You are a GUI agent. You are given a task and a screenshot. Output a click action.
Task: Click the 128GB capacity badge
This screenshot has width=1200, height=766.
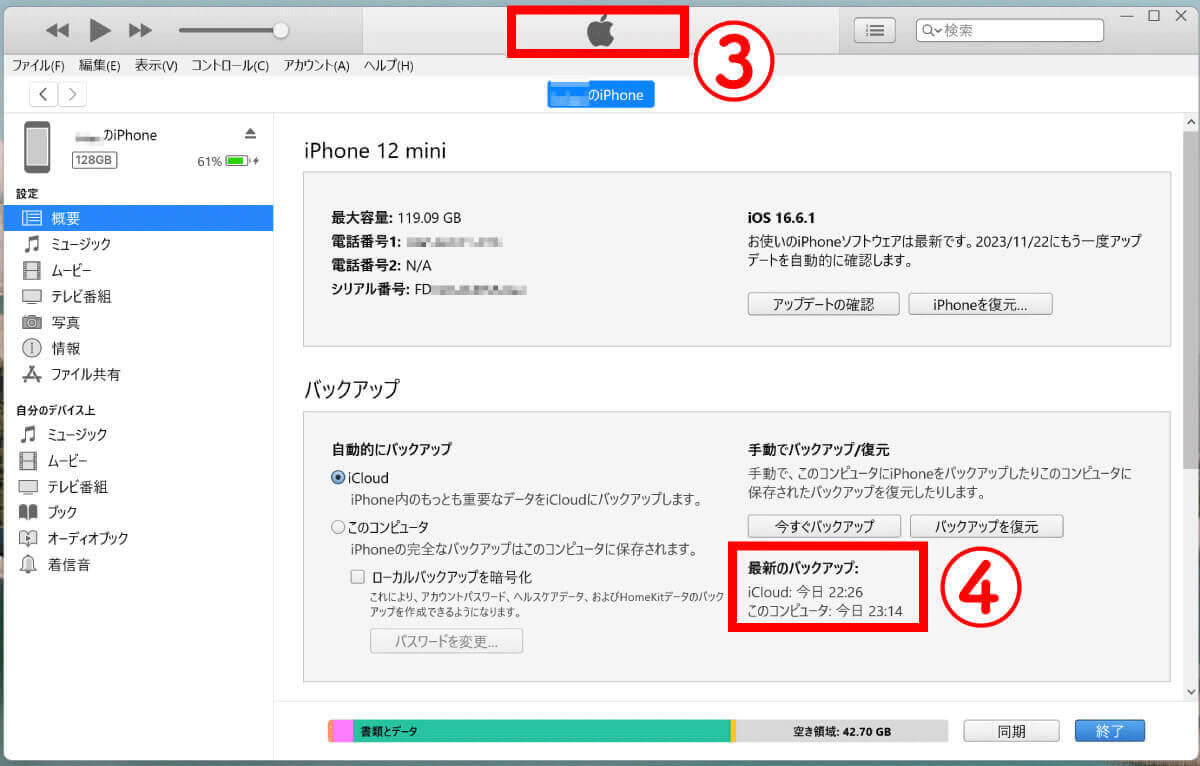coord(94,160)
